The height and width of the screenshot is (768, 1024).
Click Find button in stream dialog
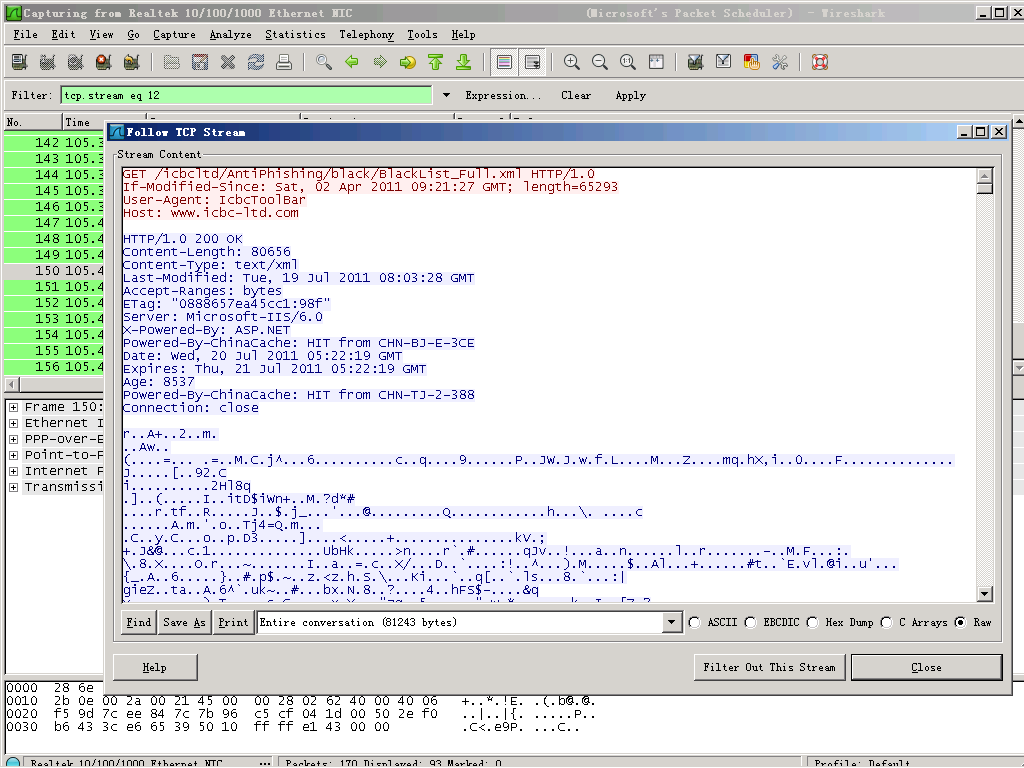pos(138,622)
